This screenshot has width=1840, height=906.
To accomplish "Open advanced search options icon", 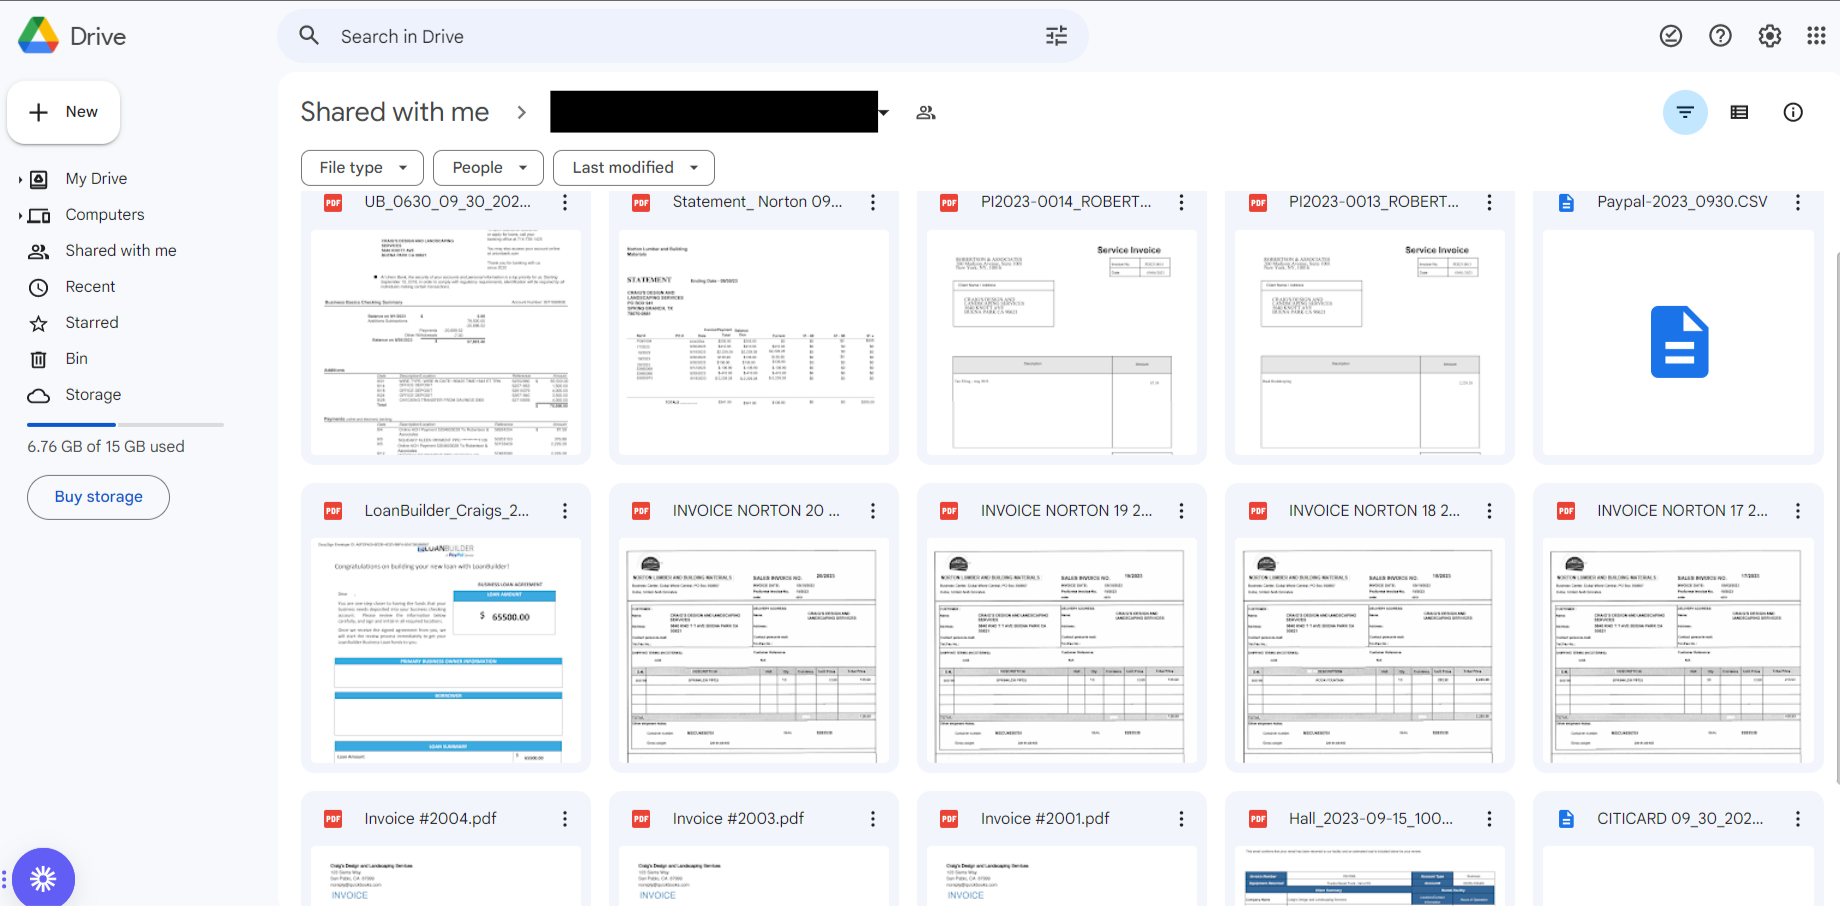I will click(x=1057, y=36).
